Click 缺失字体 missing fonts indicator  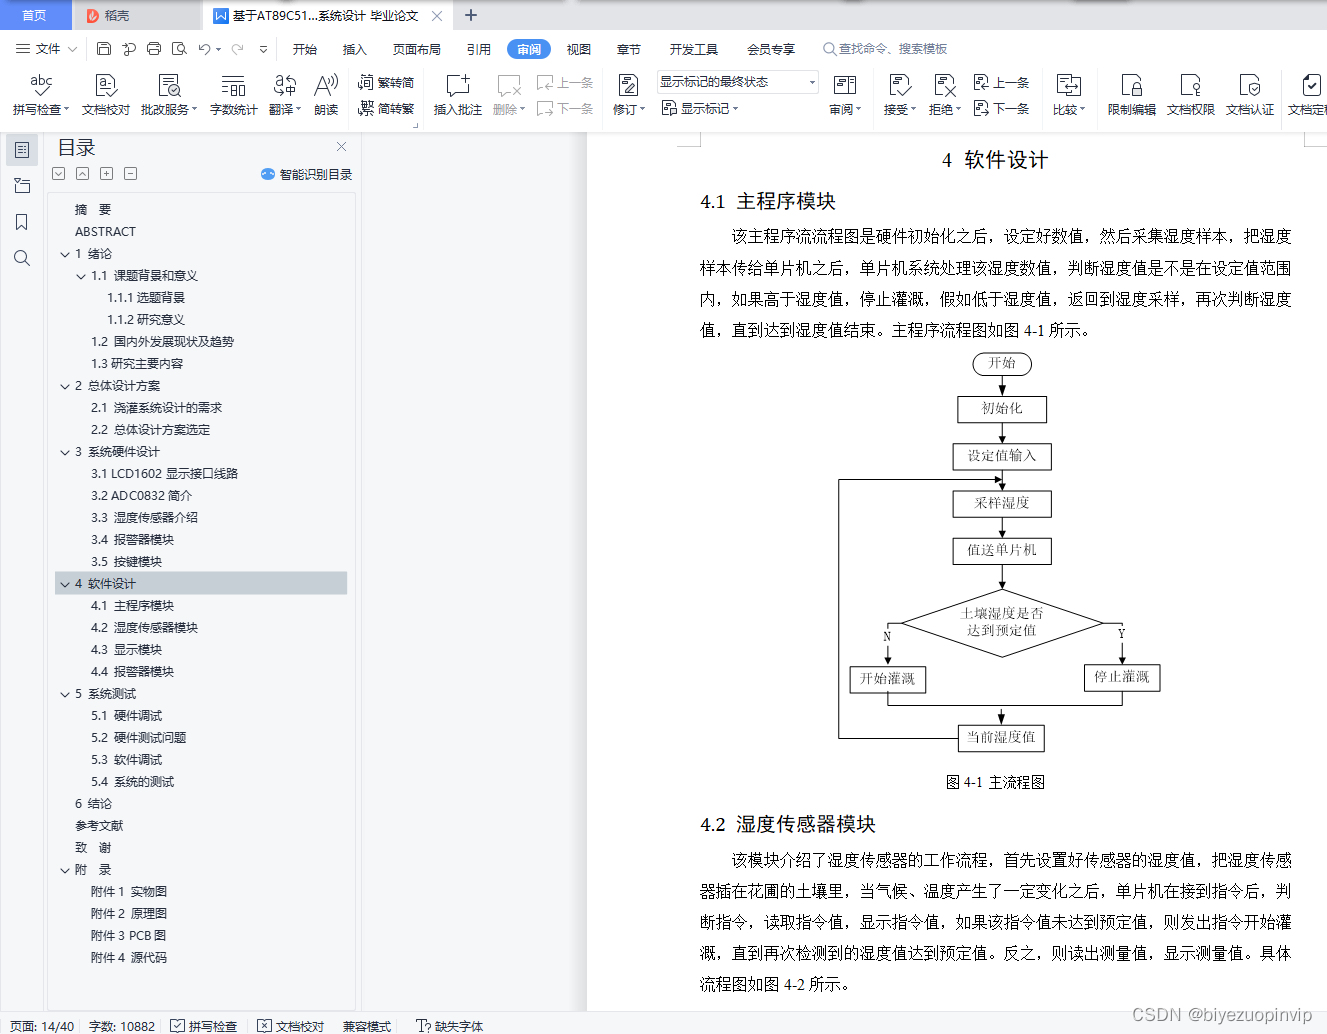tap(450, 1026)
